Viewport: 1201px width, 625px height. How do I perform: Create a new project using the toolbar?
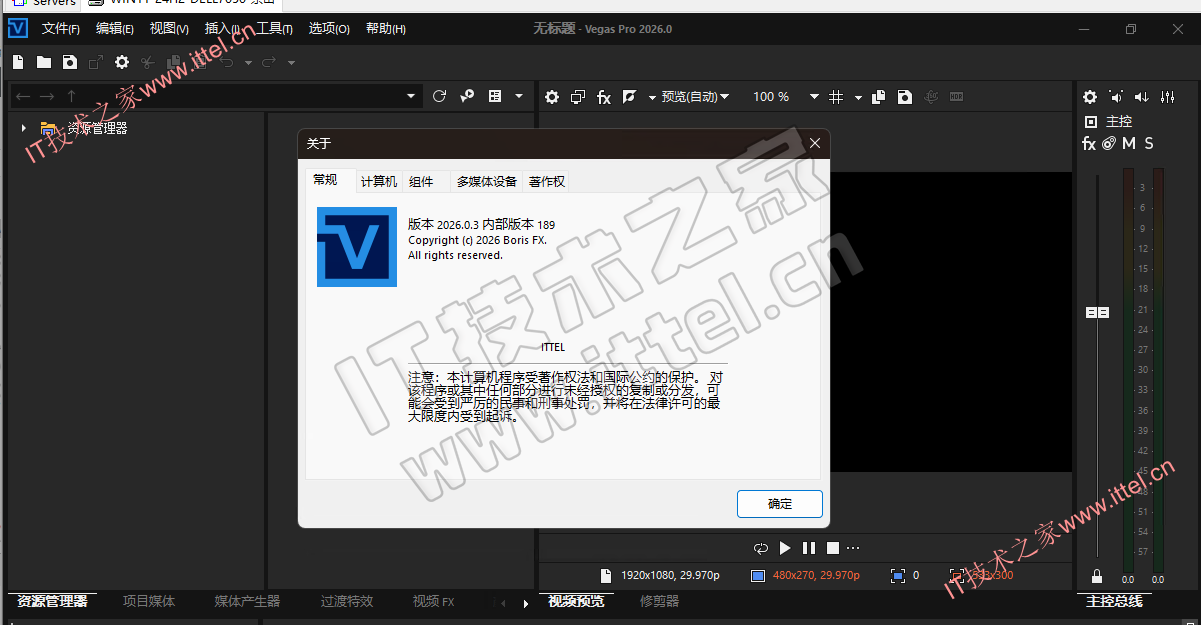tap(18, 62)
